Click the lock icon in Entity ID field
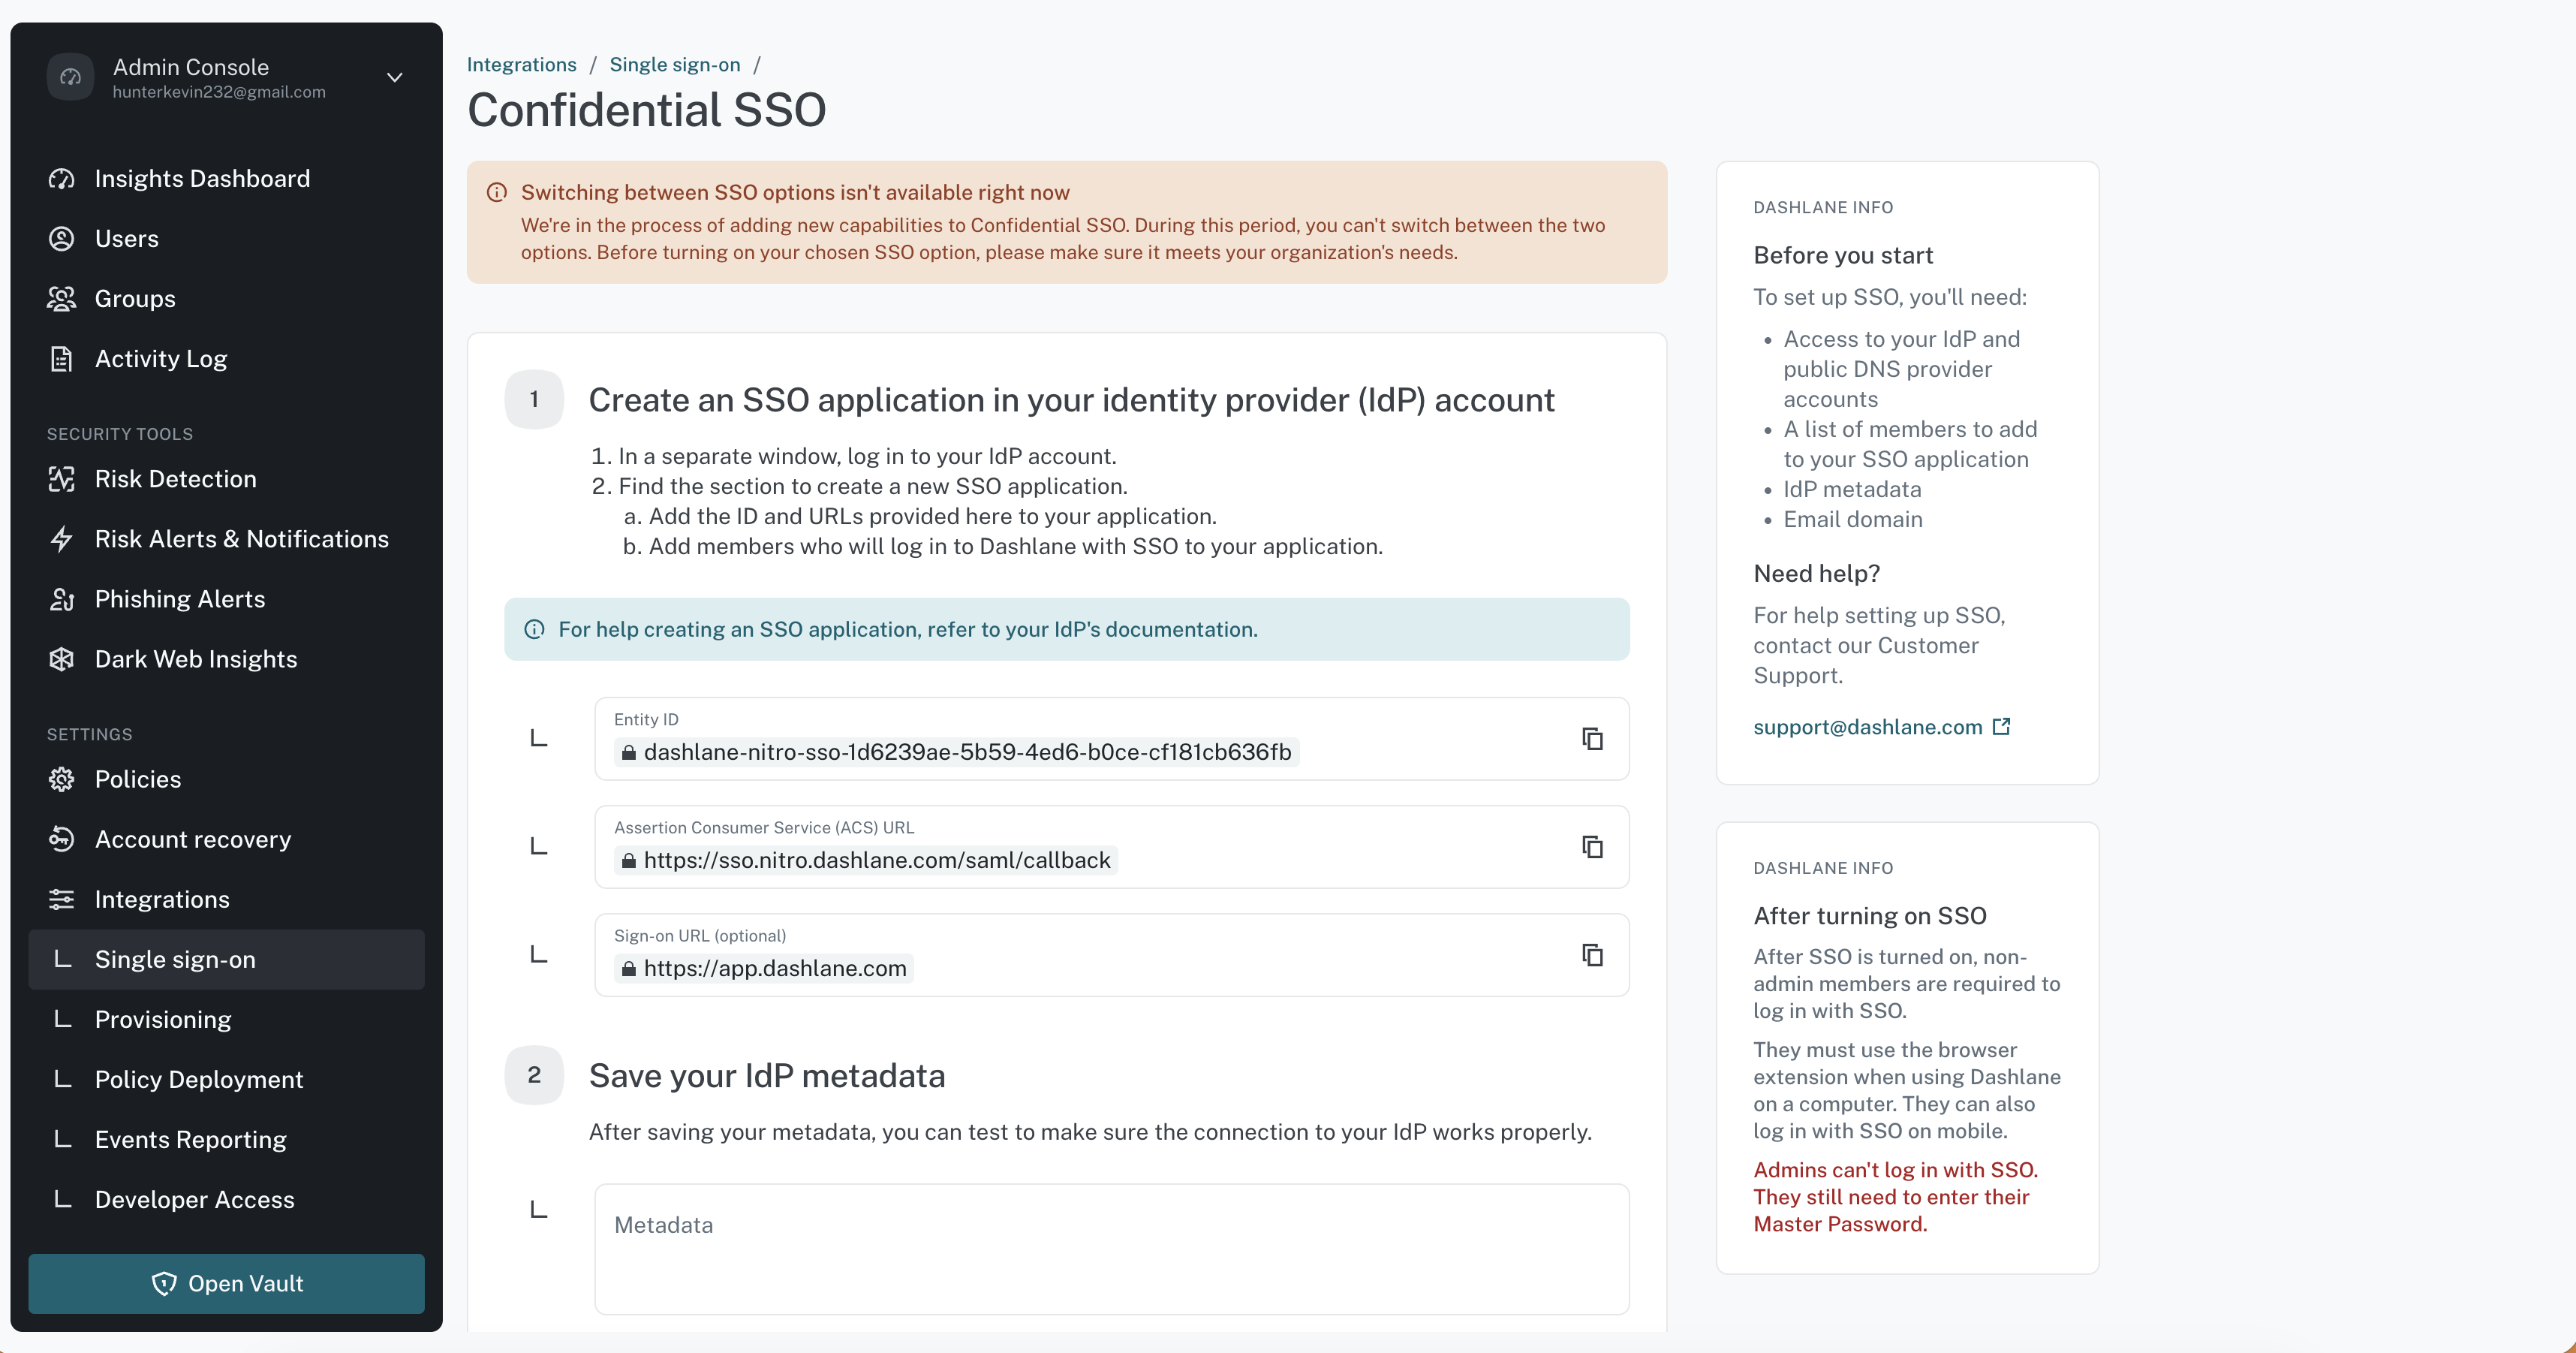Screen dimensions: 2576x1353 628,752
